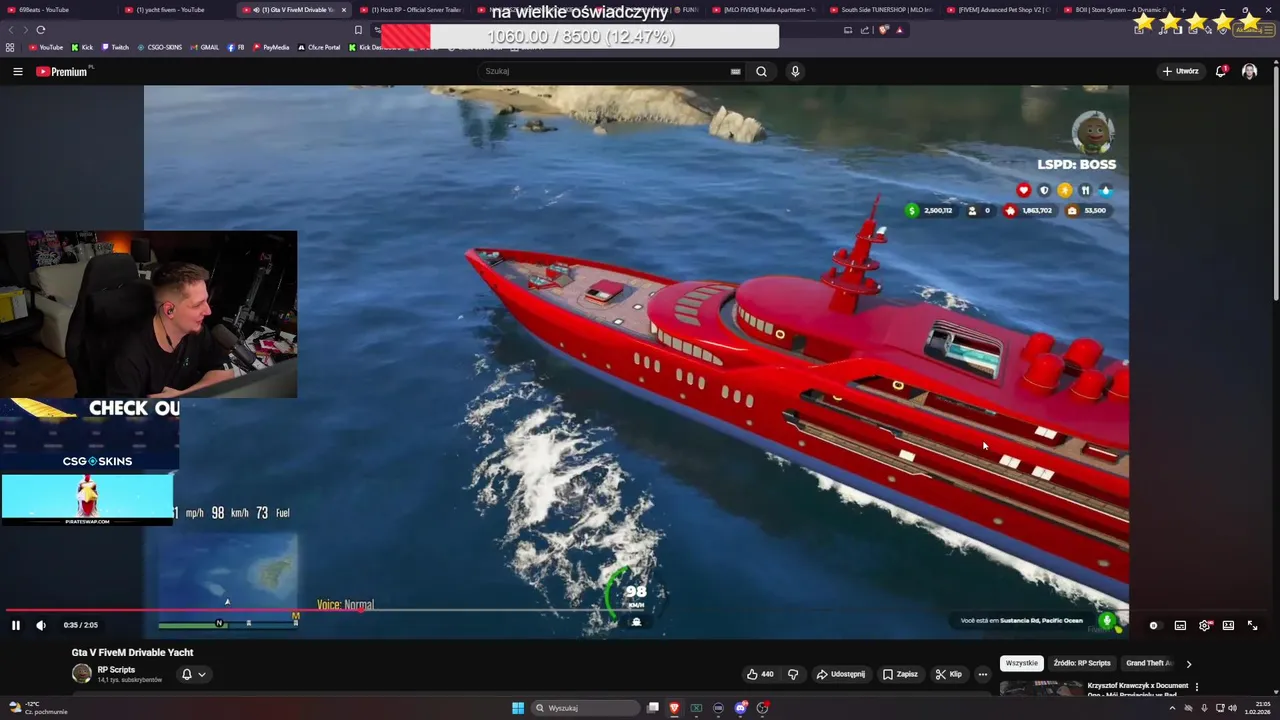Toggle subtitles in the video player
This screenshot has width=1280, height=720.
pyautogui.click(x=1180, y=625)
